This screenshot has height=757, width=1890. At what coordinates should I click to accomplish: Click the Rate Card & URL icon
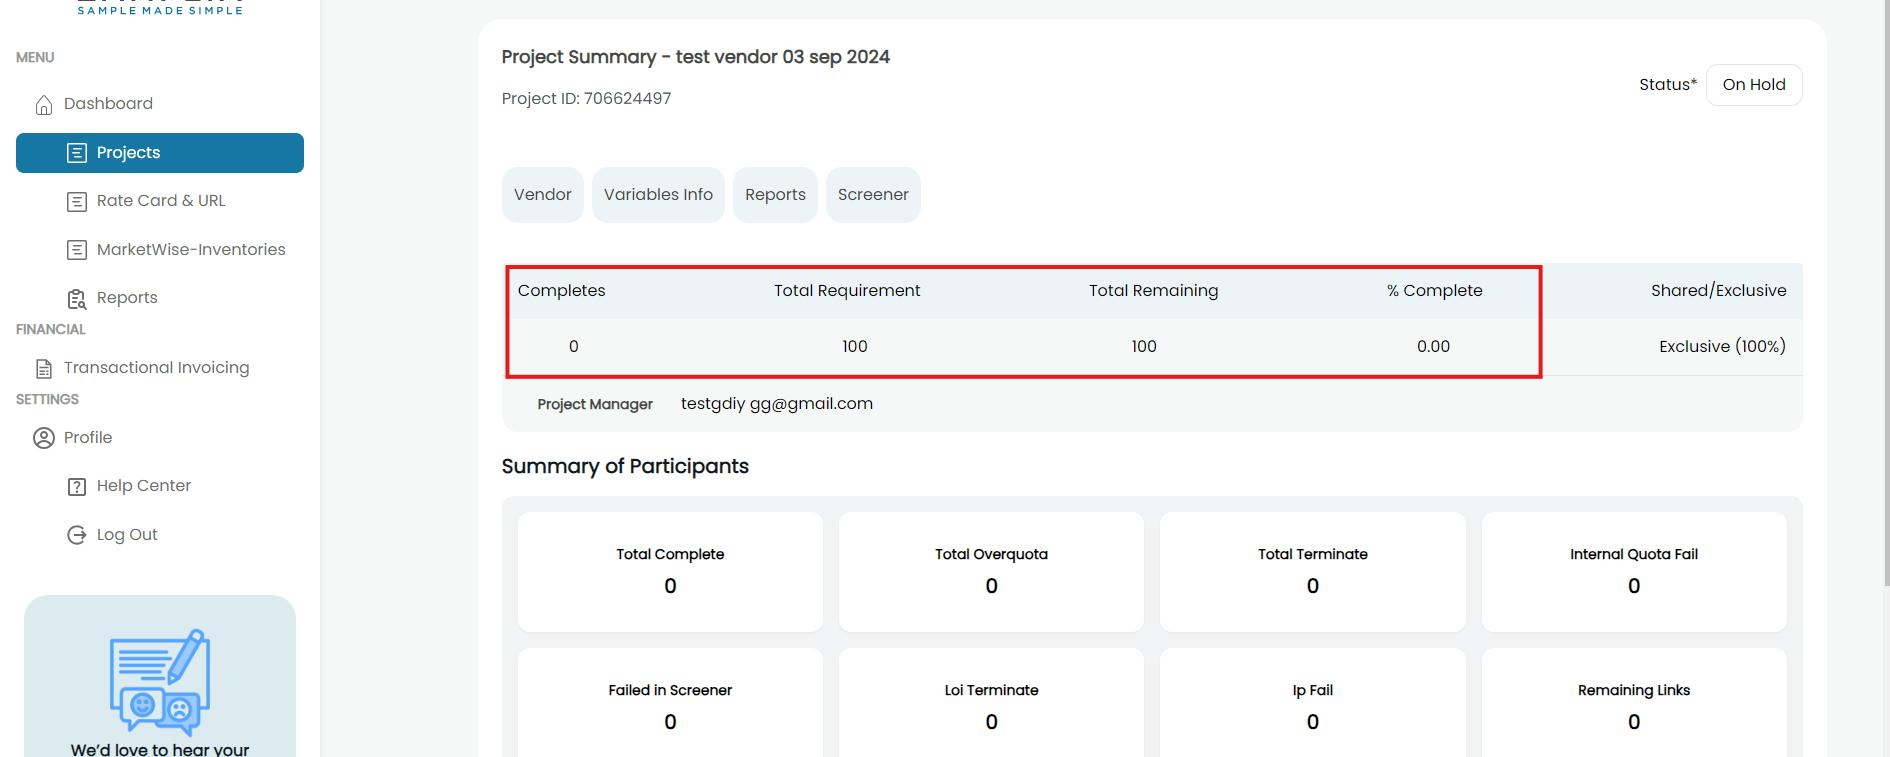77,201
